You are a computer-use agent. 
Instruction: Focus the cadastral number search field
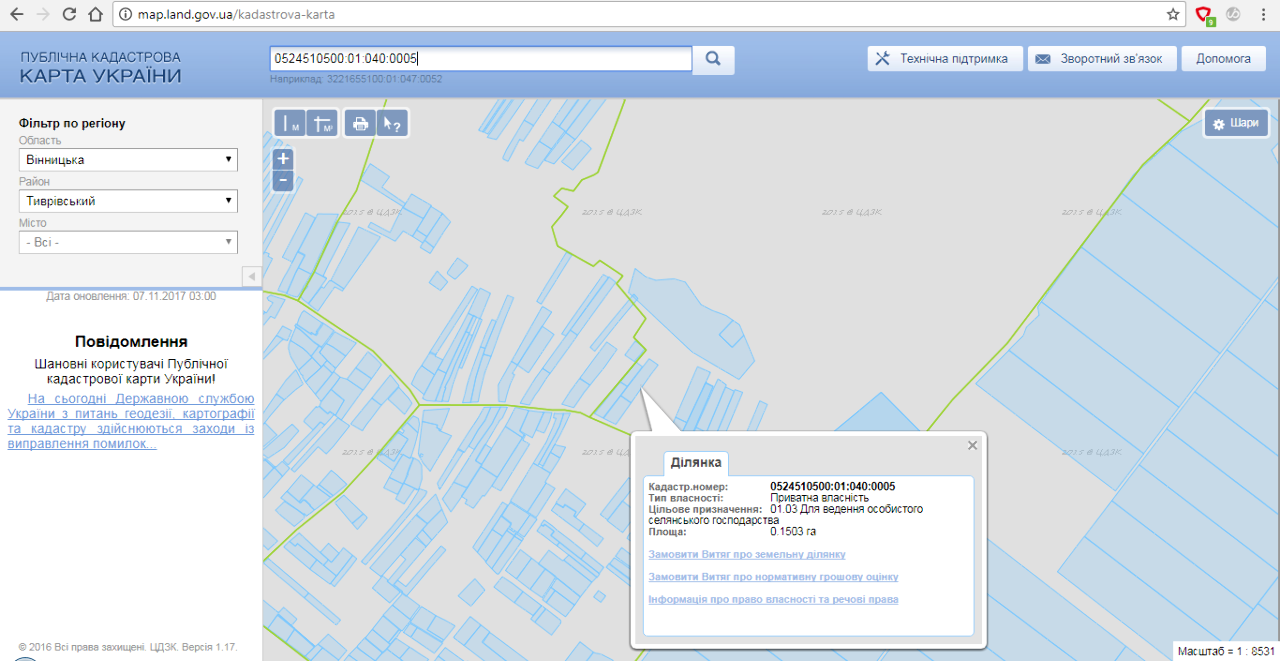click(481, 59)
